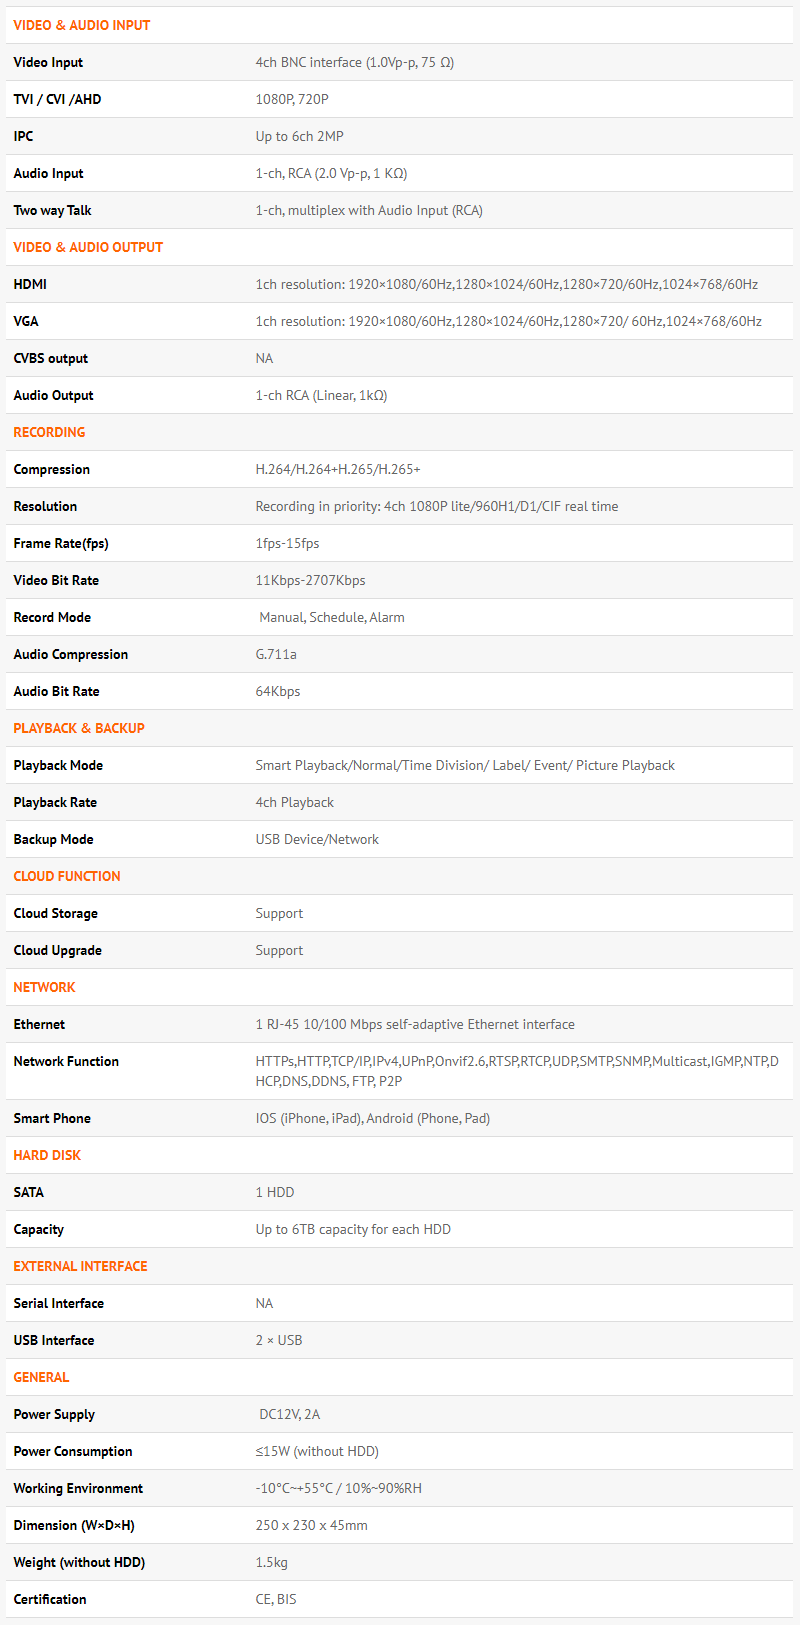Click the Video Input row label
This screenshot has height=1625, width=800.
tap(48, 62)
